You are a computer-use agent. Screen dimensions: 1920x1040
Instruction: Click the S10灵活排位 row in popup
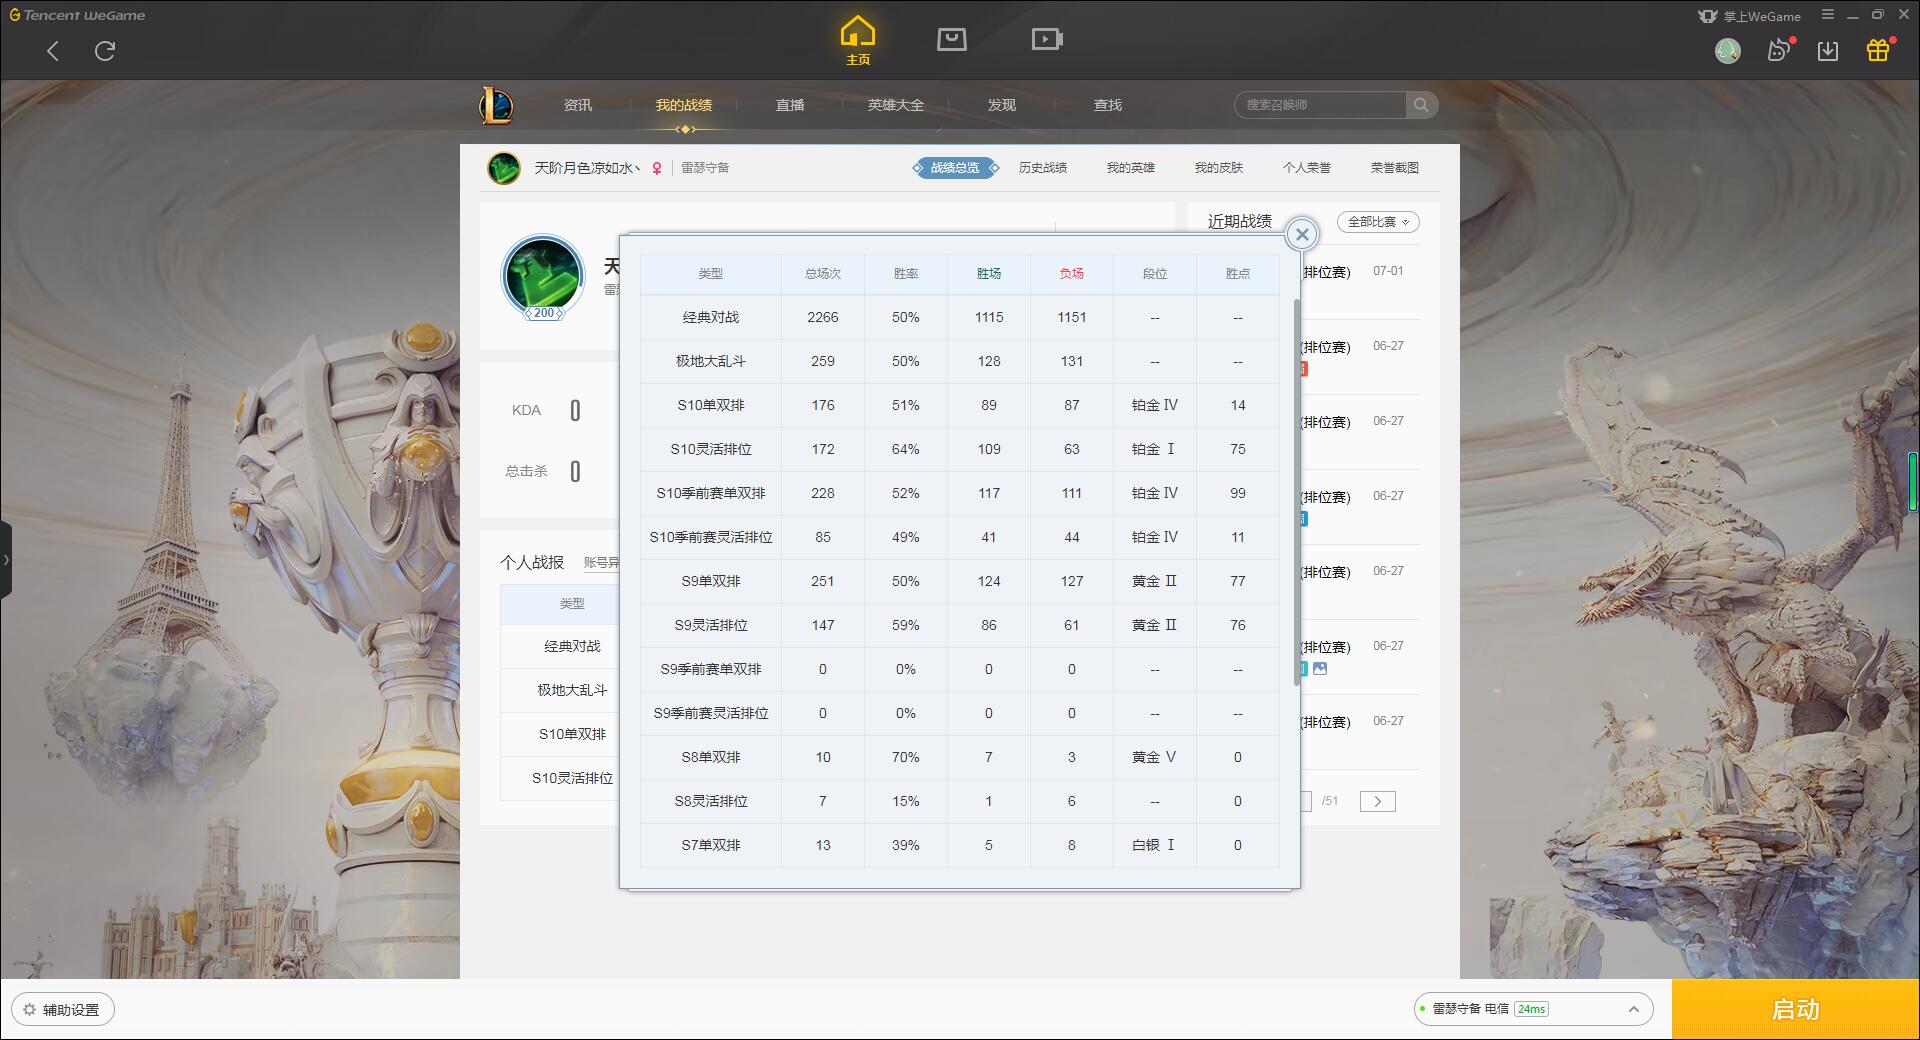pyautogui.click(x=960, y=449)
